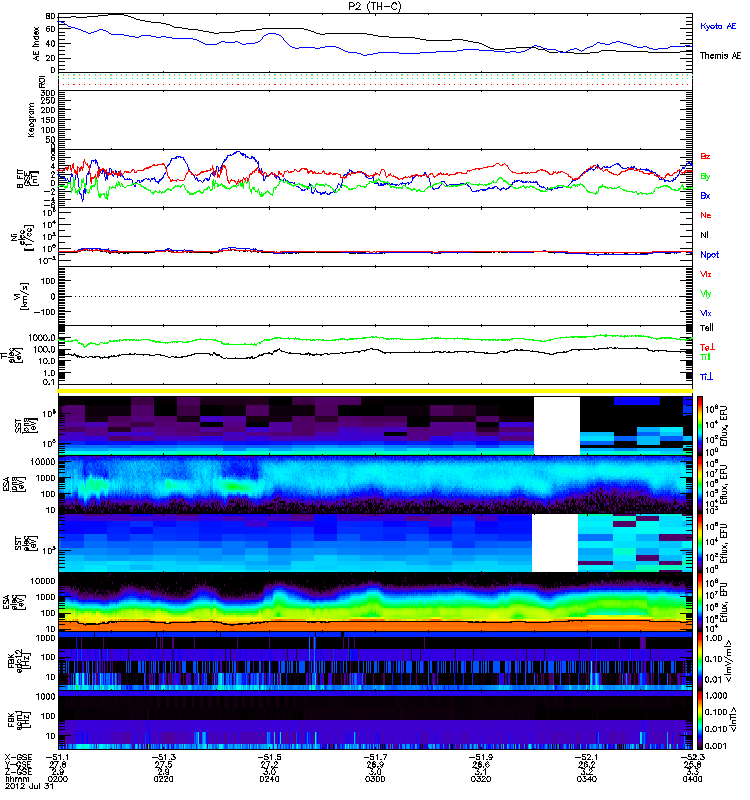The width and height of the screenshot is (750, 800).
Task: Click the SST ions Eflux color bar
Action: pos(699,426)
